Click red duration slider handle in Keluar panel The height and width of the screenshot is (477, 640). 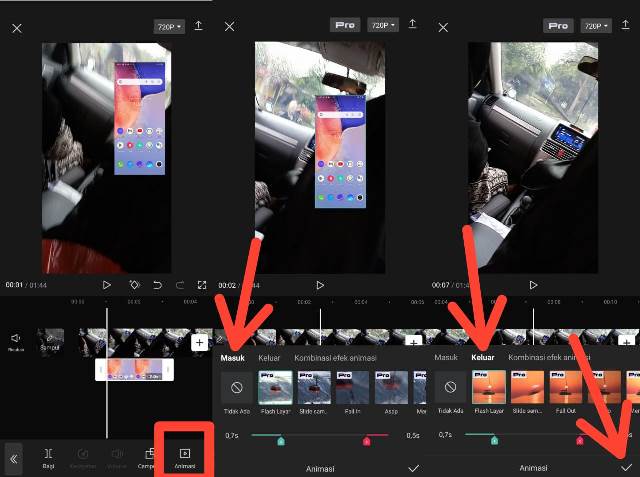pyautogui.click(x=580, y=440)
